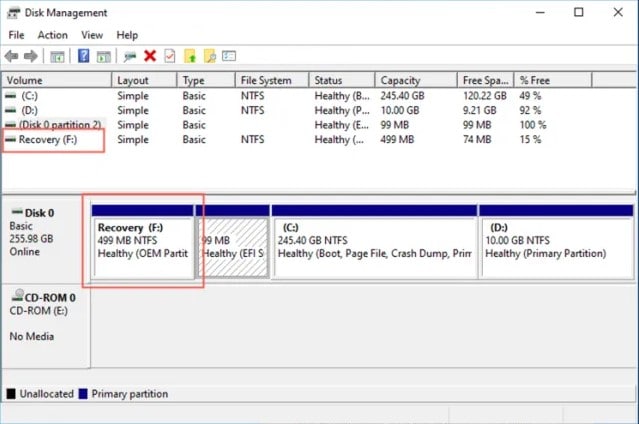Open the Action menu

coord(52,35)
